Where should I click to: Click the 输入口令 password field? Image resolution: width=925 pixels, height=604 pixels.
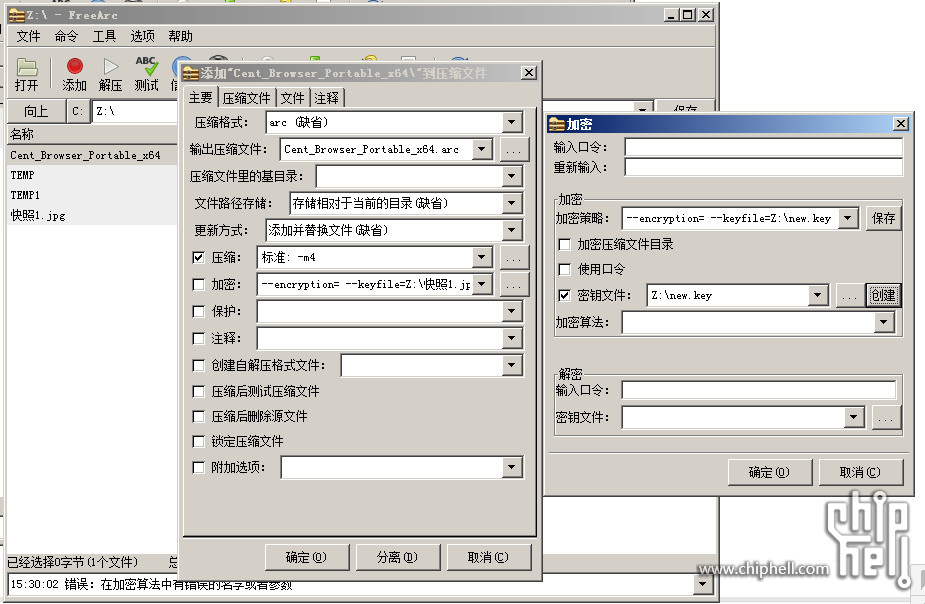[763, 147]
